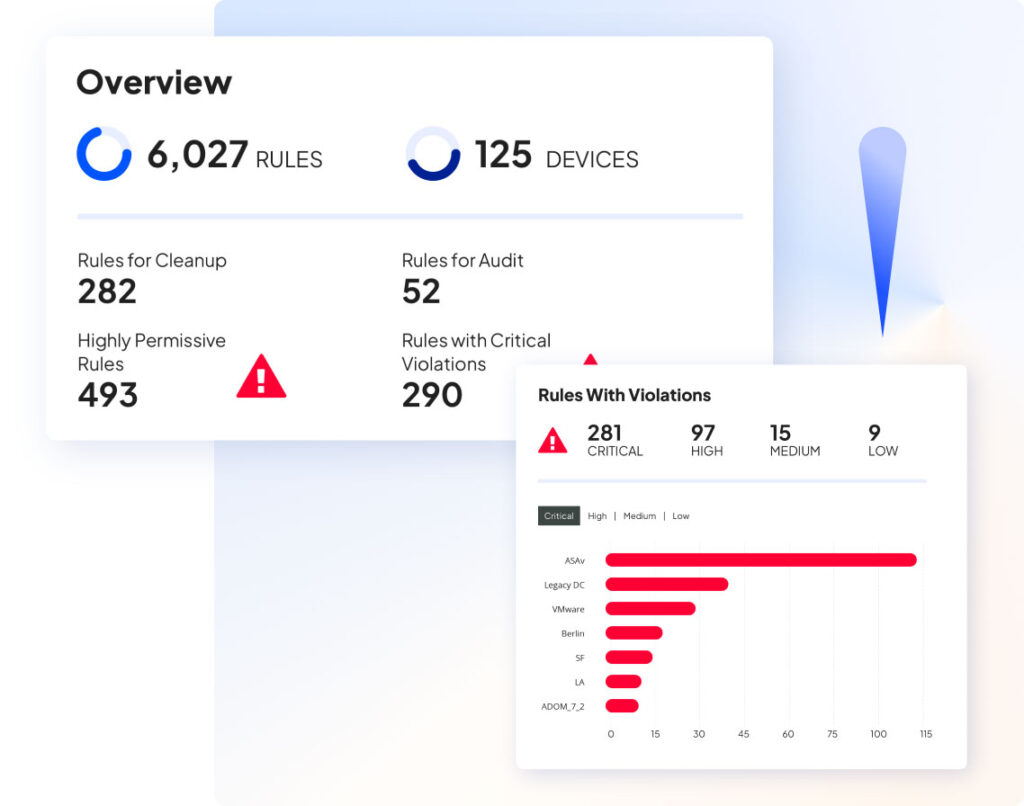Click the ASAv red bar in chart
The height and width of the screenshot is (806, 1024).
point(760,560)
